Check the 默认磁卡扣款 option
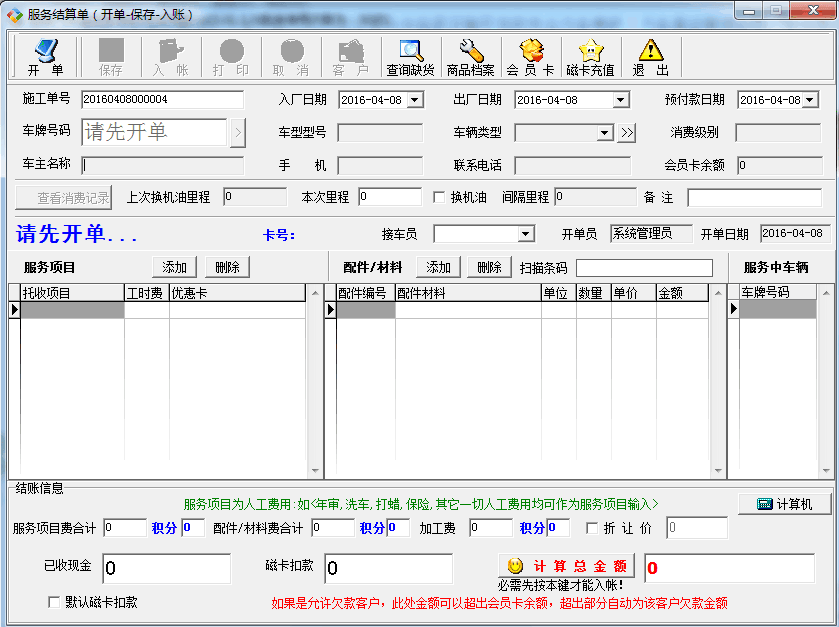 coord(55,602)
